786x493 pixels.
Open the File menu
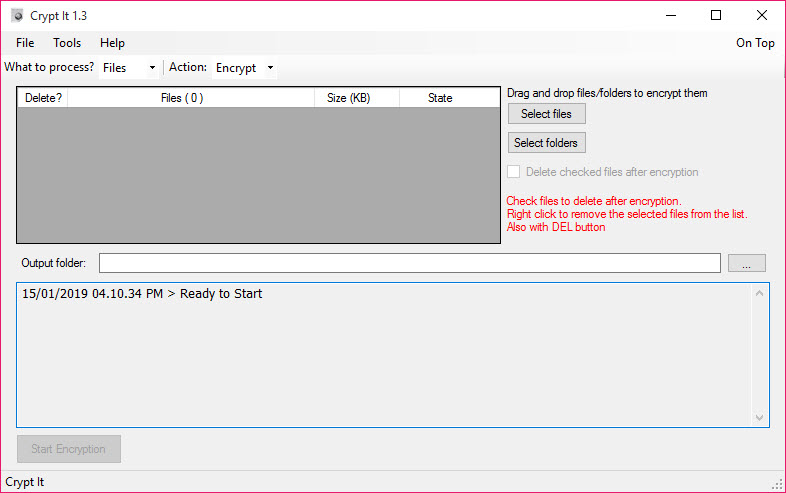point(25,43)
